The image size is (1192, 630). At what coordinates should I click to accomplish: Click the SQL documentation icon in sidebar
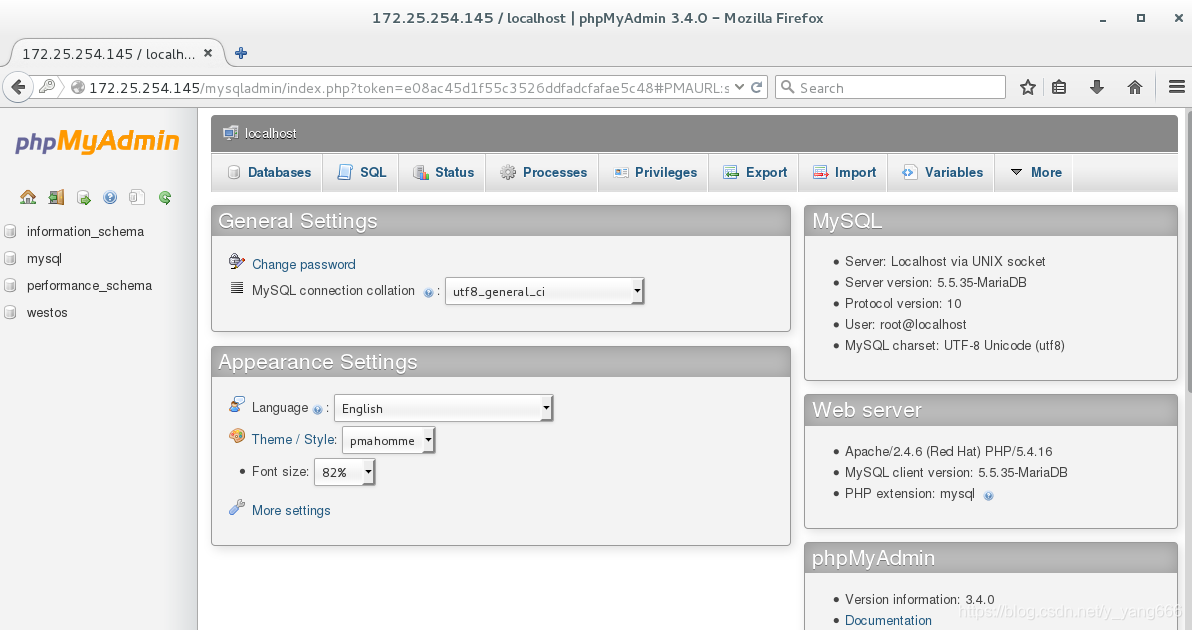point(137,198)
